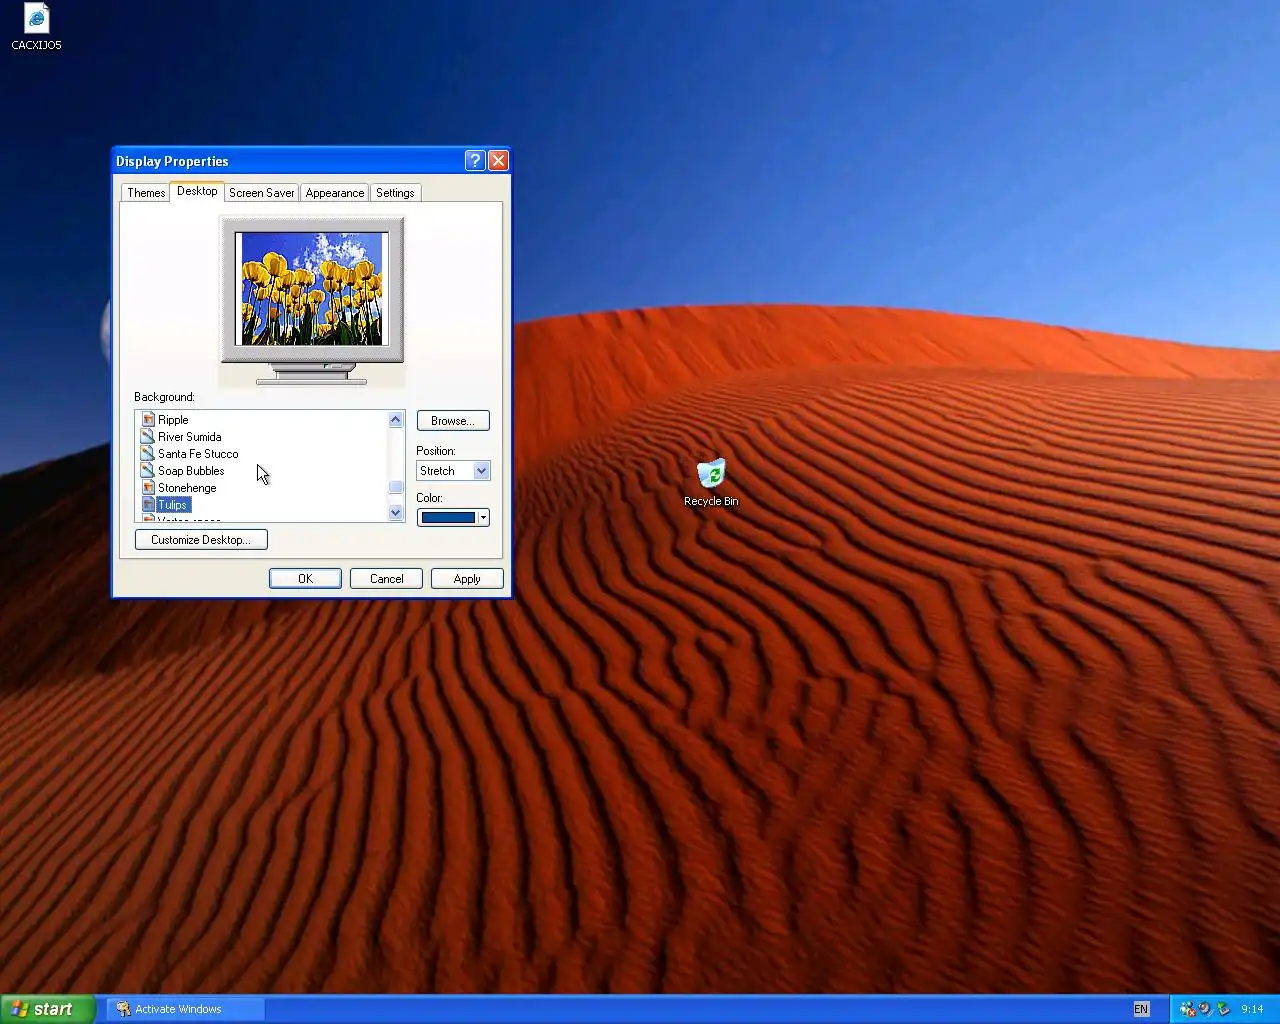
Task: Open the desktop Color picker dropdown
Action: click(x=453, y=517)
